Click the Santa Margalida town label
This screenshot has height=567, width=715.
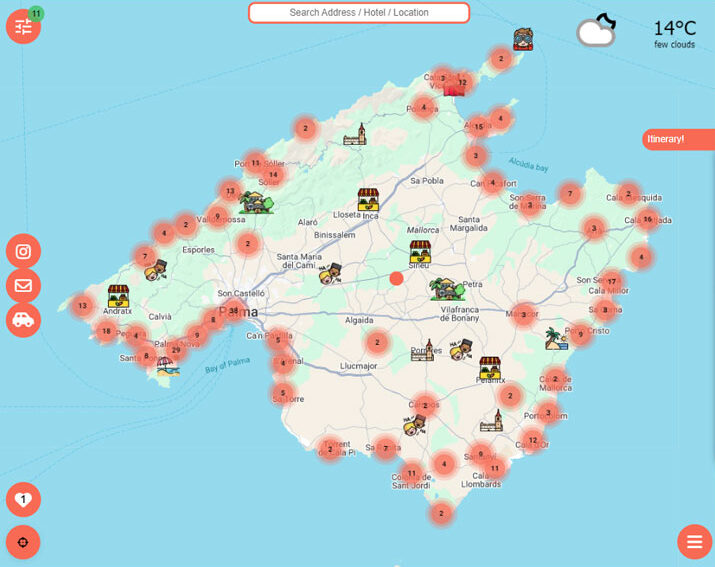pyautogui.click(x=469, y=224)
